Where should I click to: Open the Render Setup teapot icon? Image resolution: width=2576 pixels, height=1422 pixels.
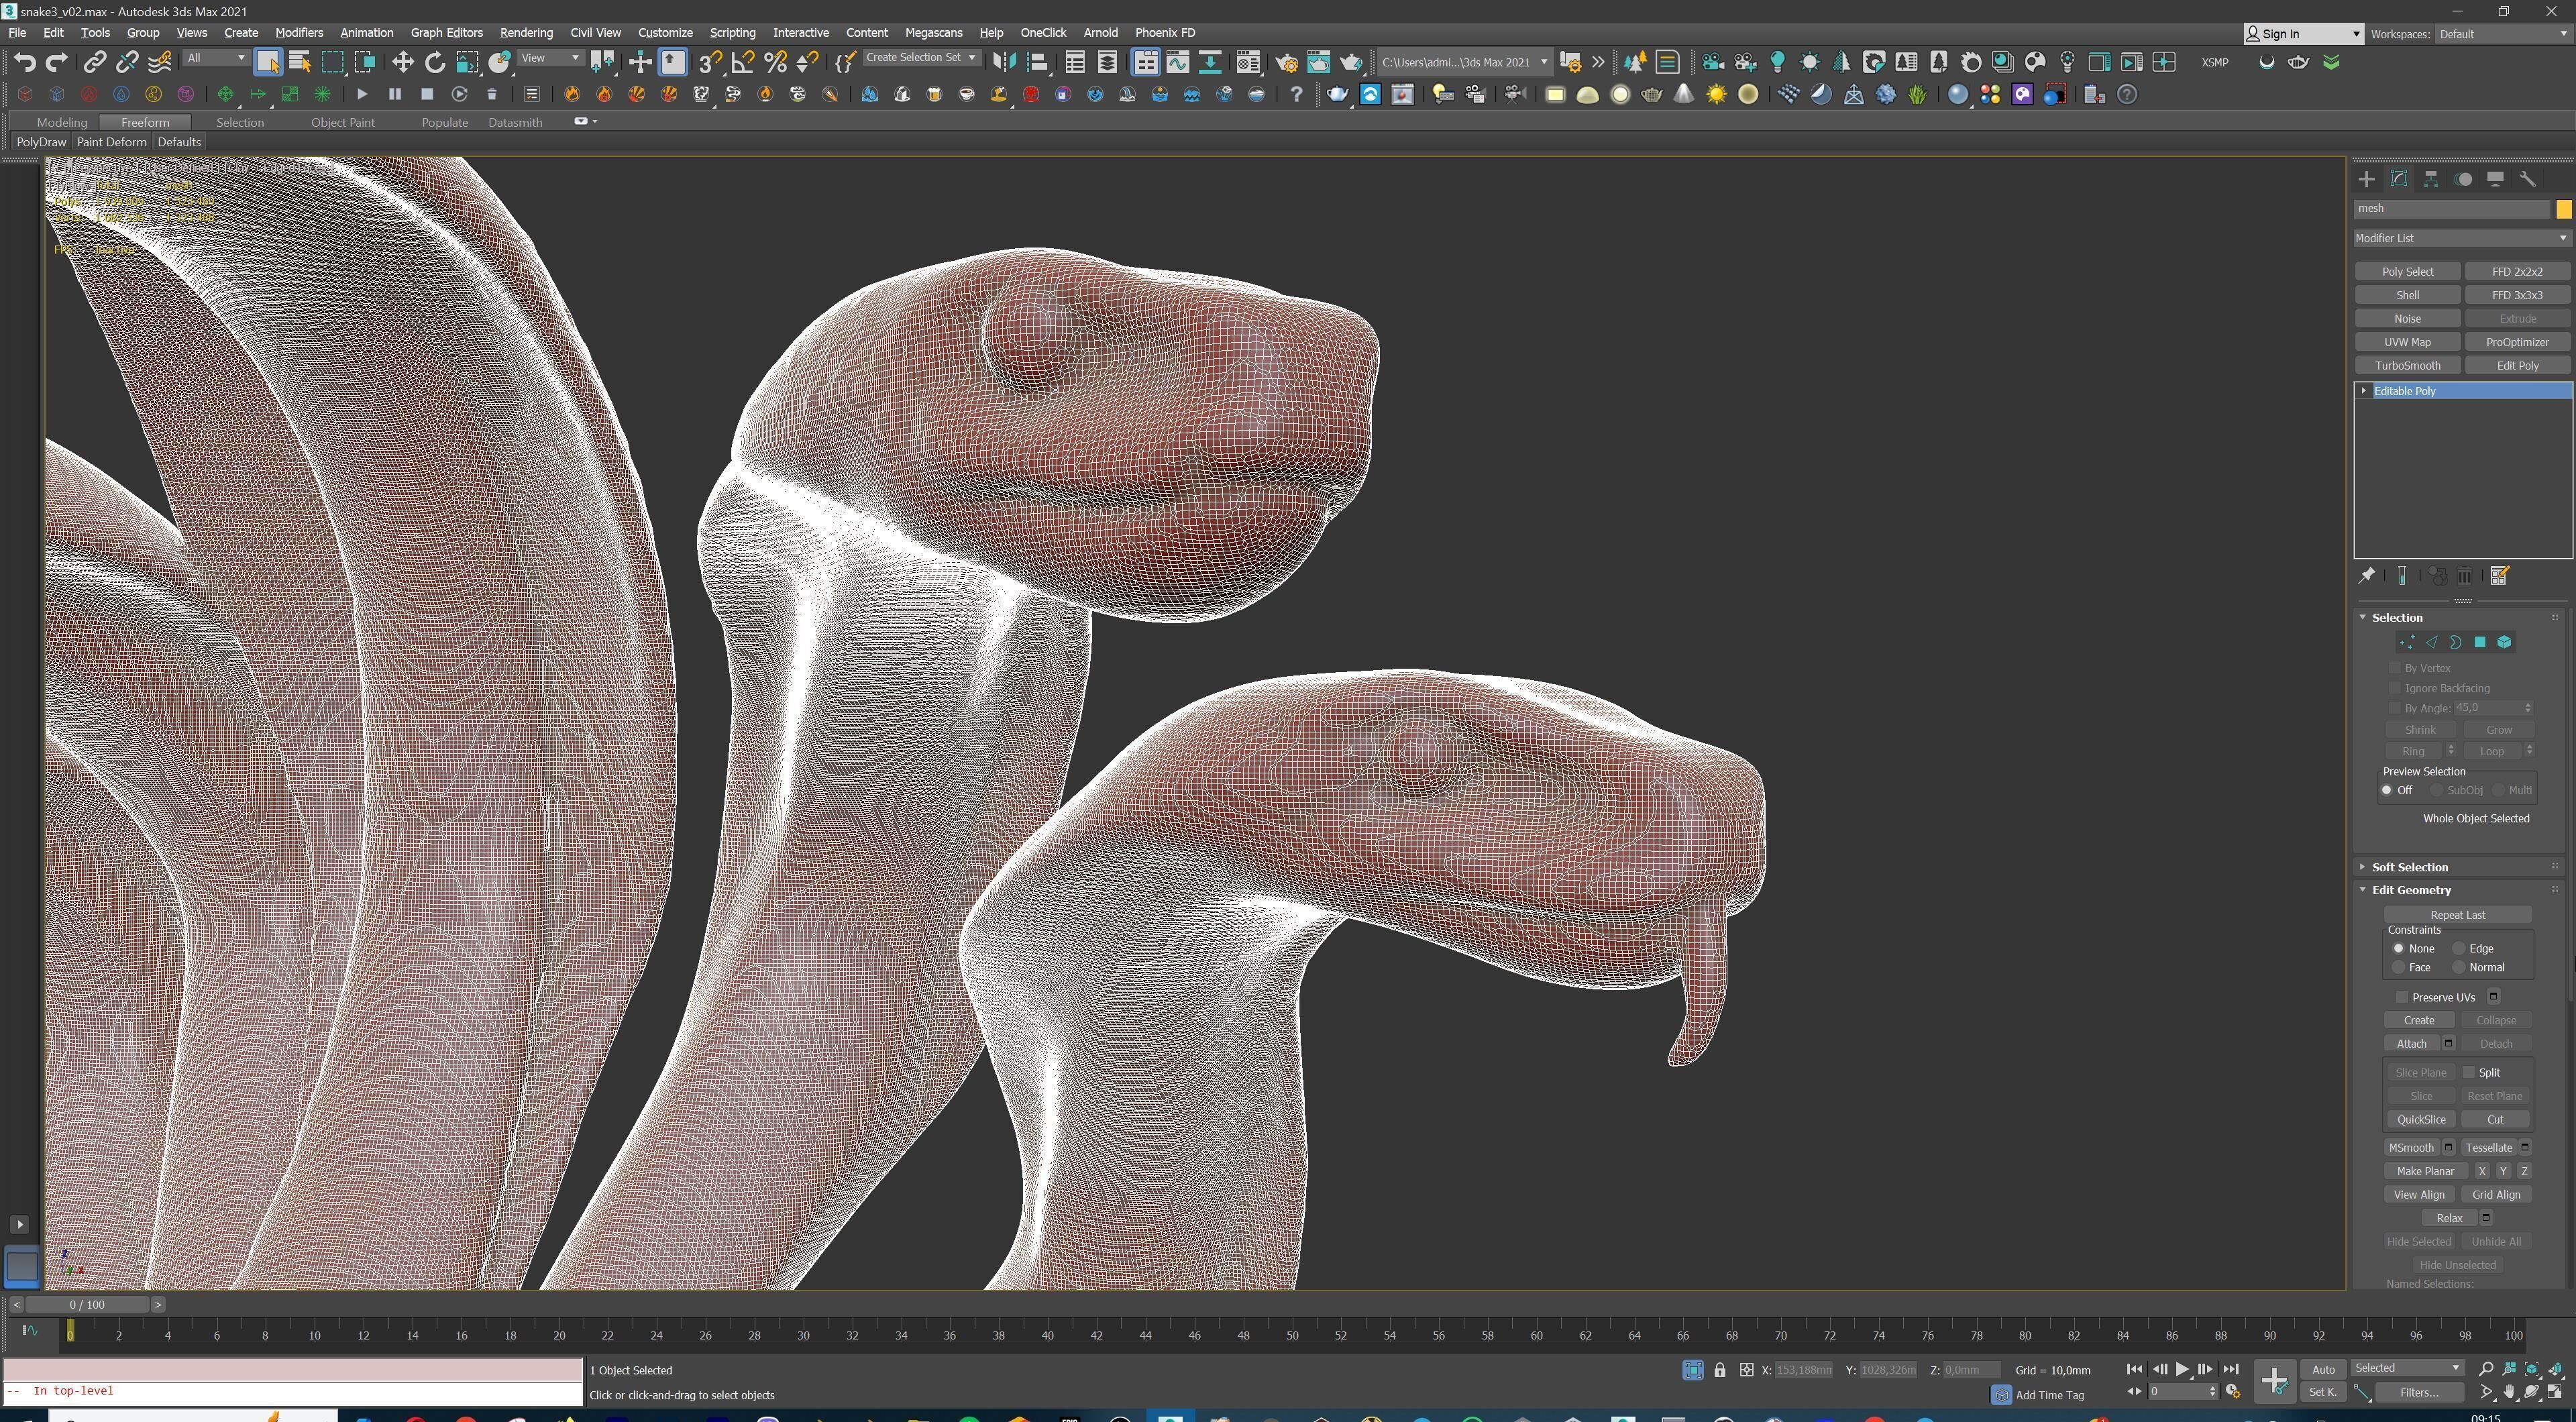(1286, 63)
